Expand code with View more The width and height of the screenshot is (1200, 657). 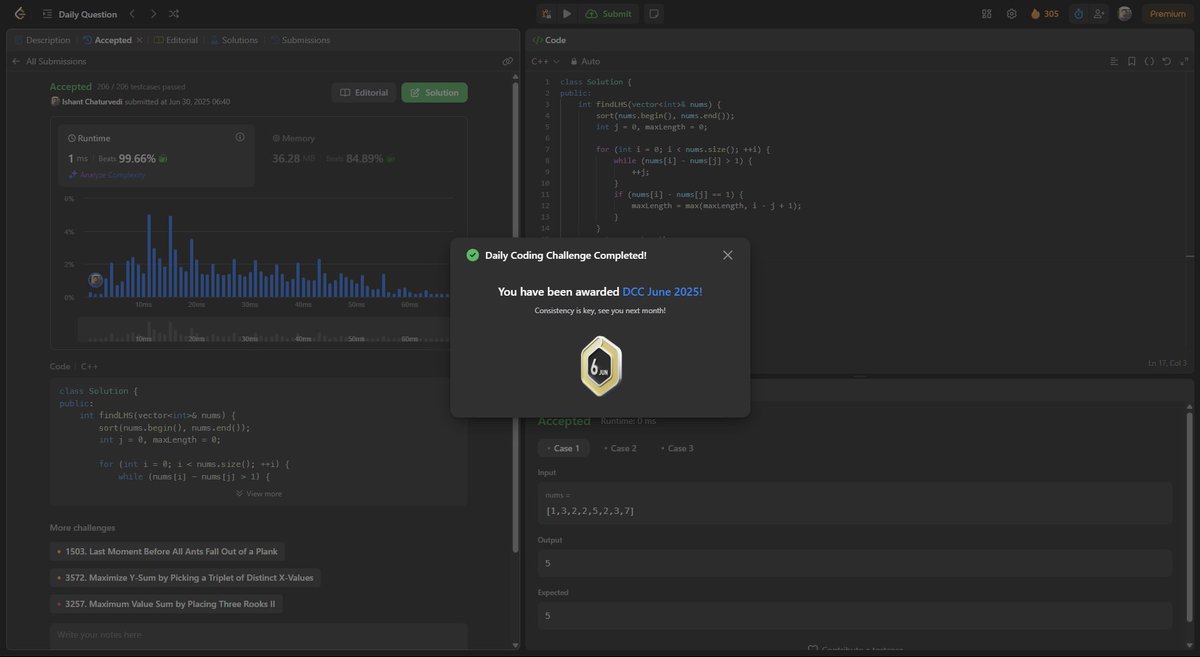coord(259,493)
